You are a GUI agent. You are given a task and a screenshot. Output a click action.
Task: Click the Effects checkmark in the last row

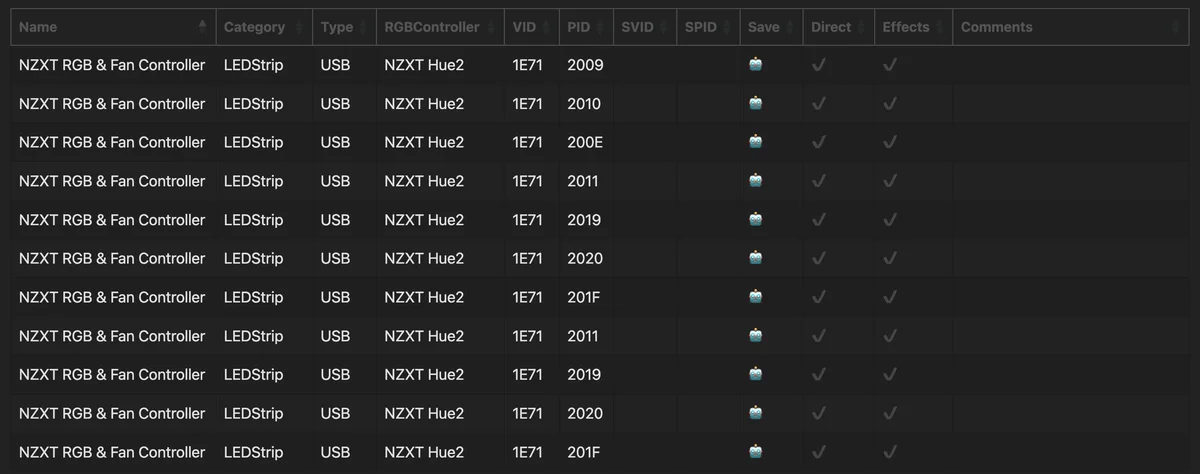coord(890,452)
